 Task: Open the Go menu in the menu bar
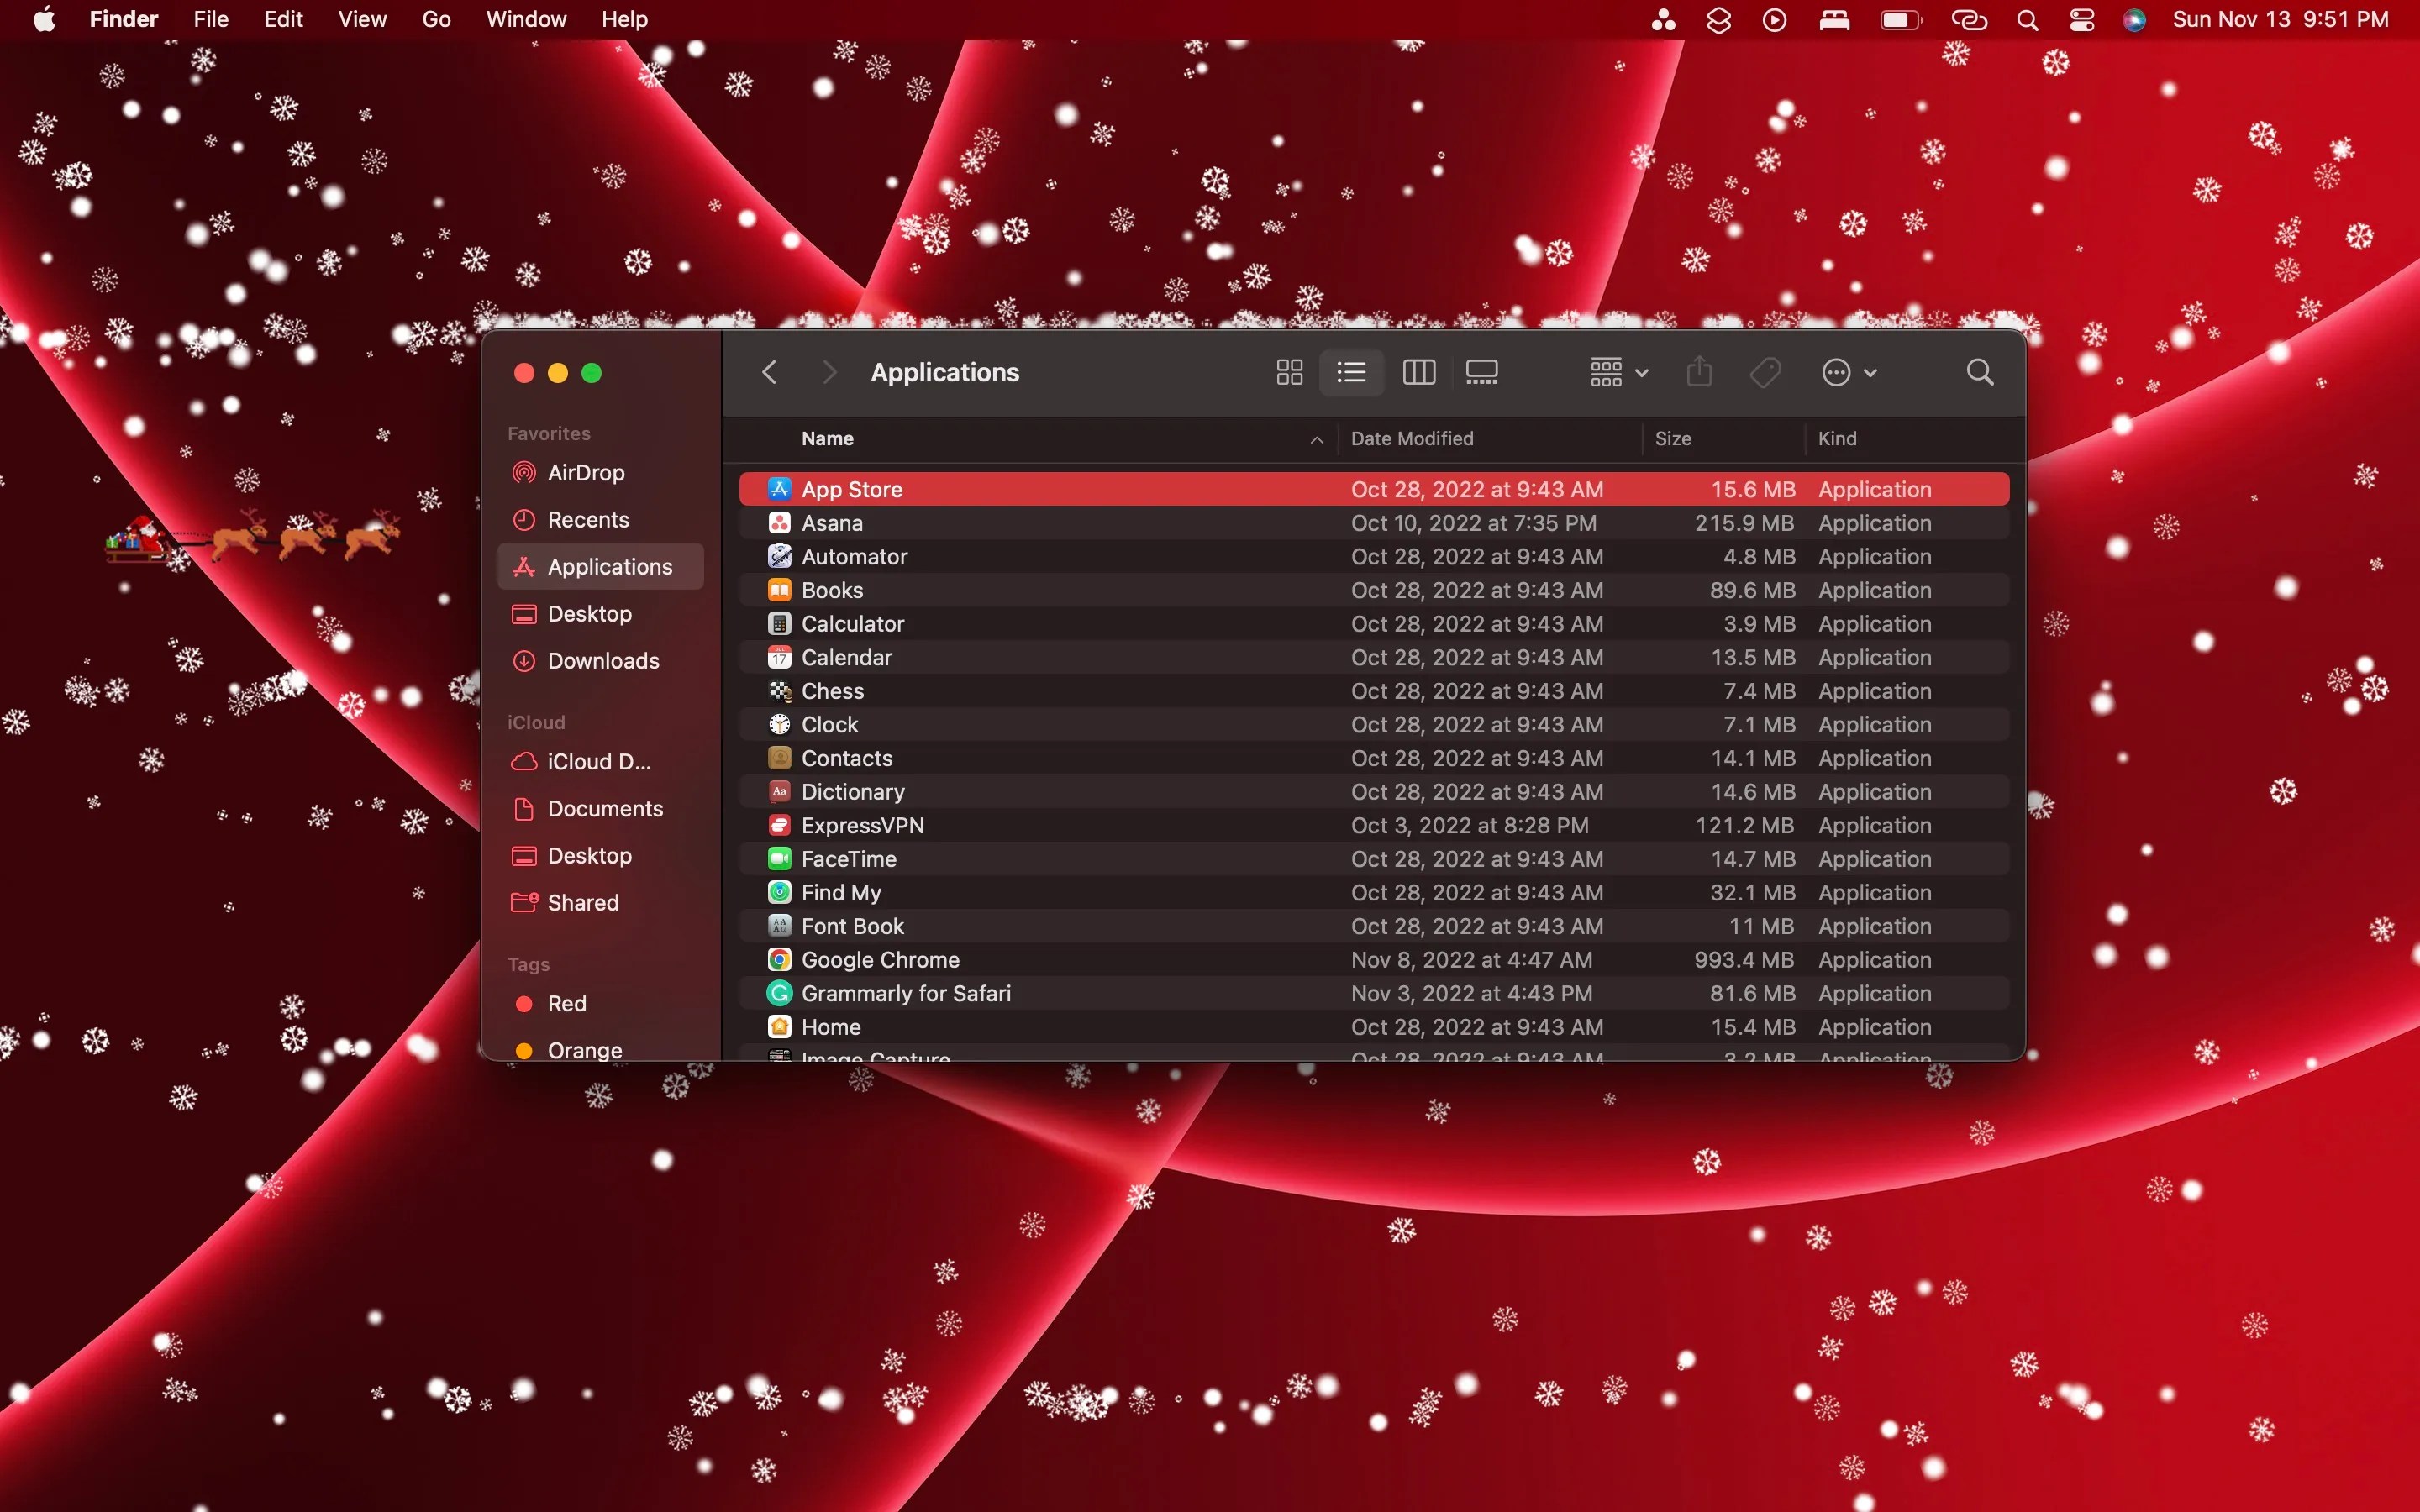435,19
